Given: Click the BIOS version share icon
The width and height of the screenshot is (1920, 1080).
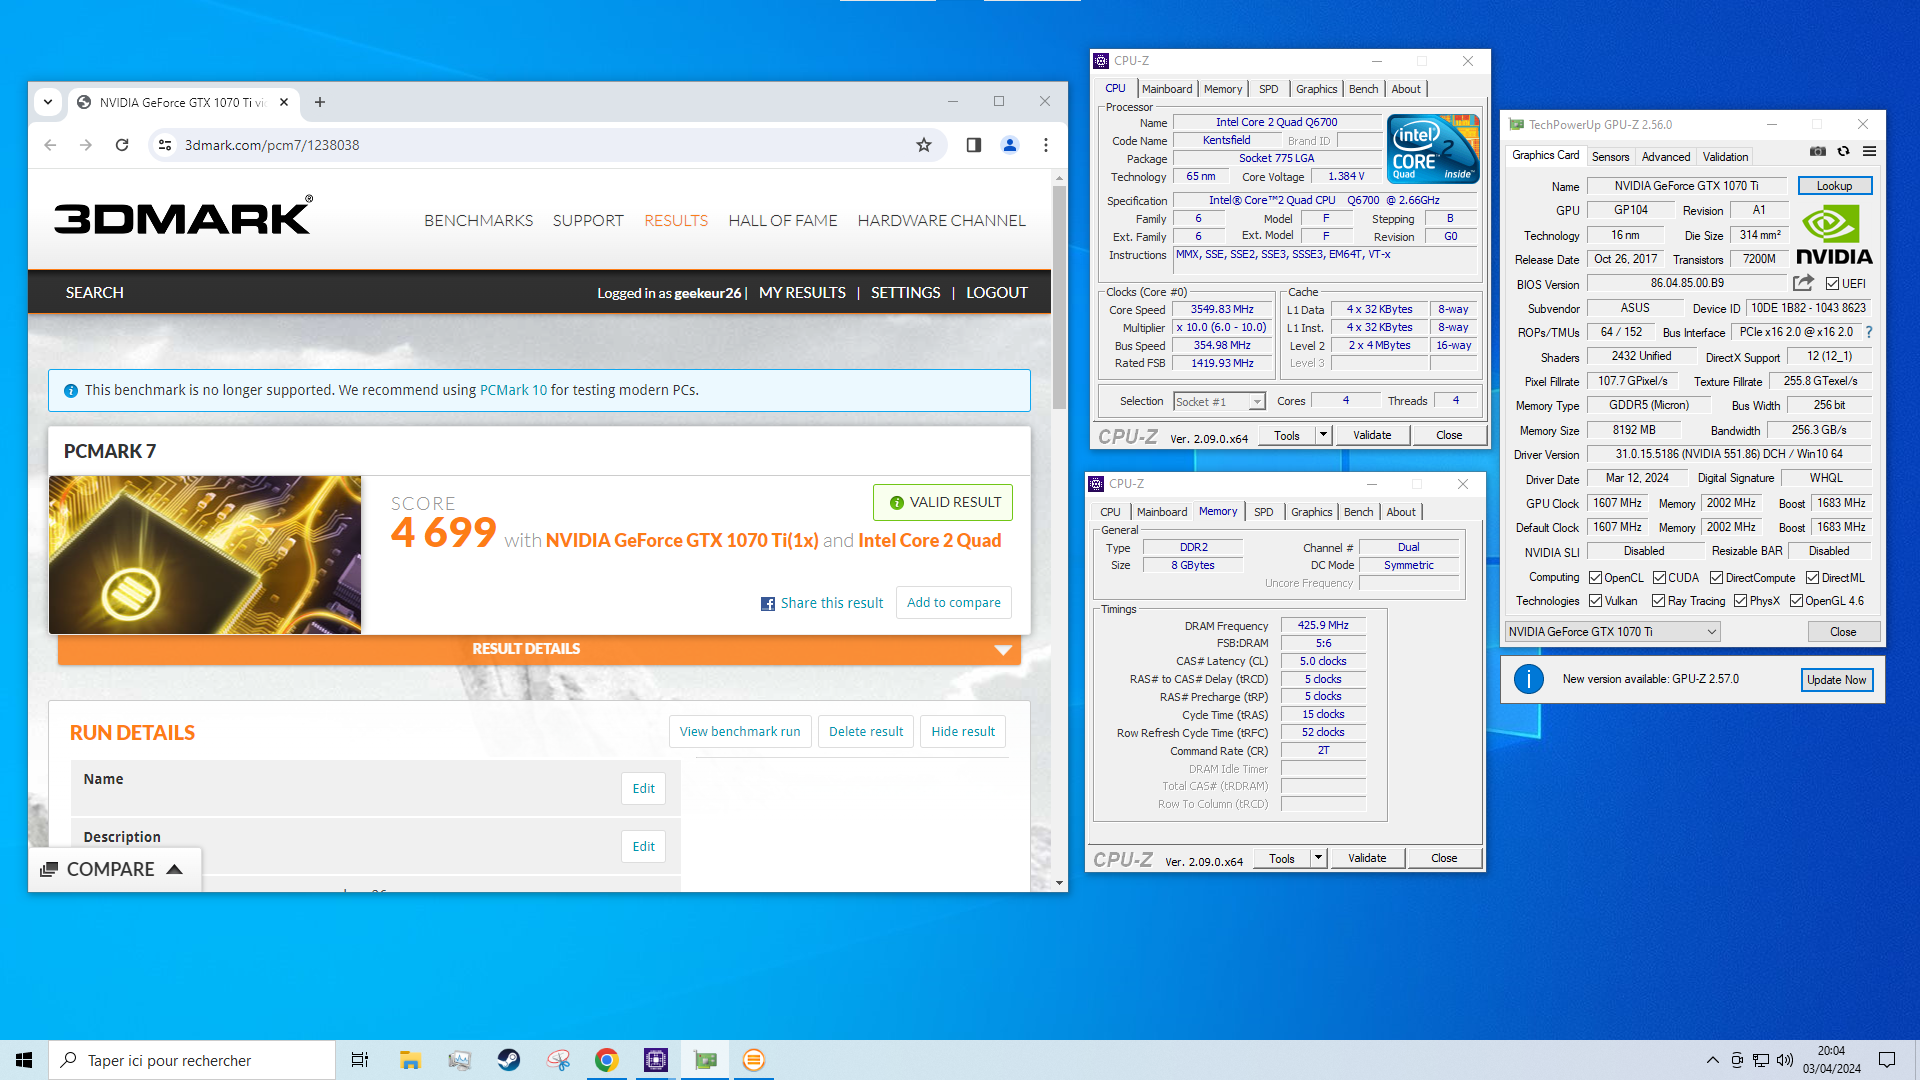Looking at the screenshot, I should (1803, 283).
